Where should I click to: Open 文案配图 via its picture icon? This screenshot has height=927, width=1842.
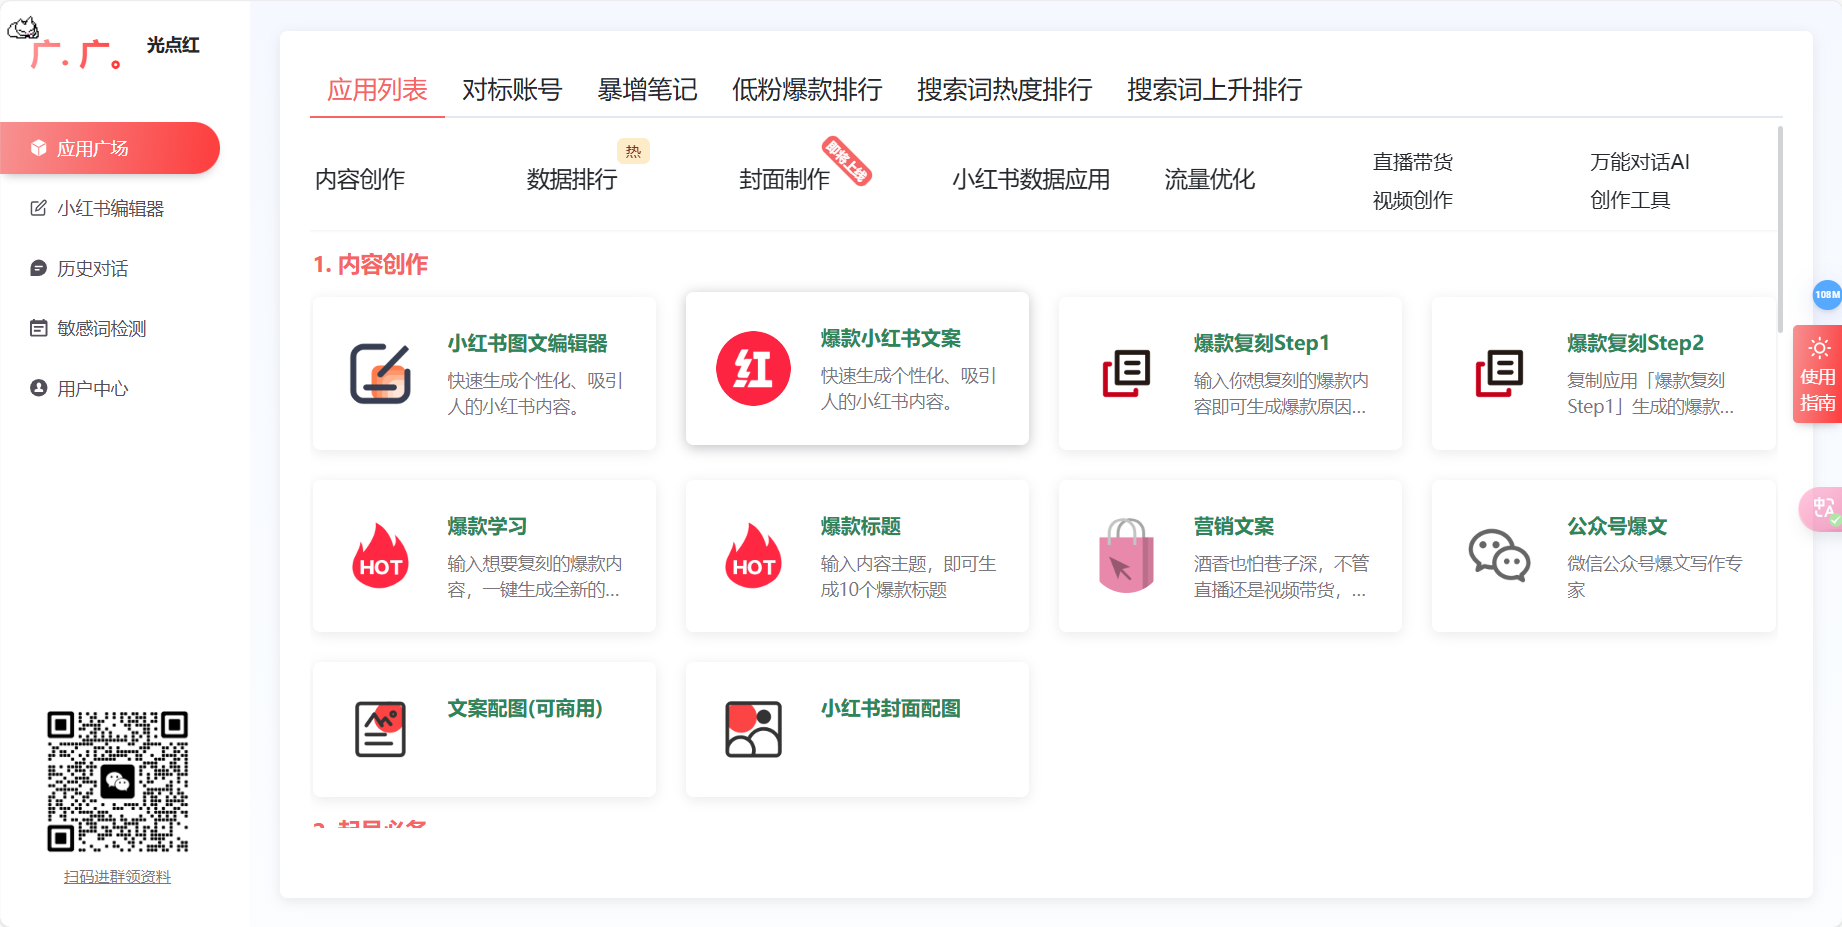pyautogui.click(x=379, y=728)
